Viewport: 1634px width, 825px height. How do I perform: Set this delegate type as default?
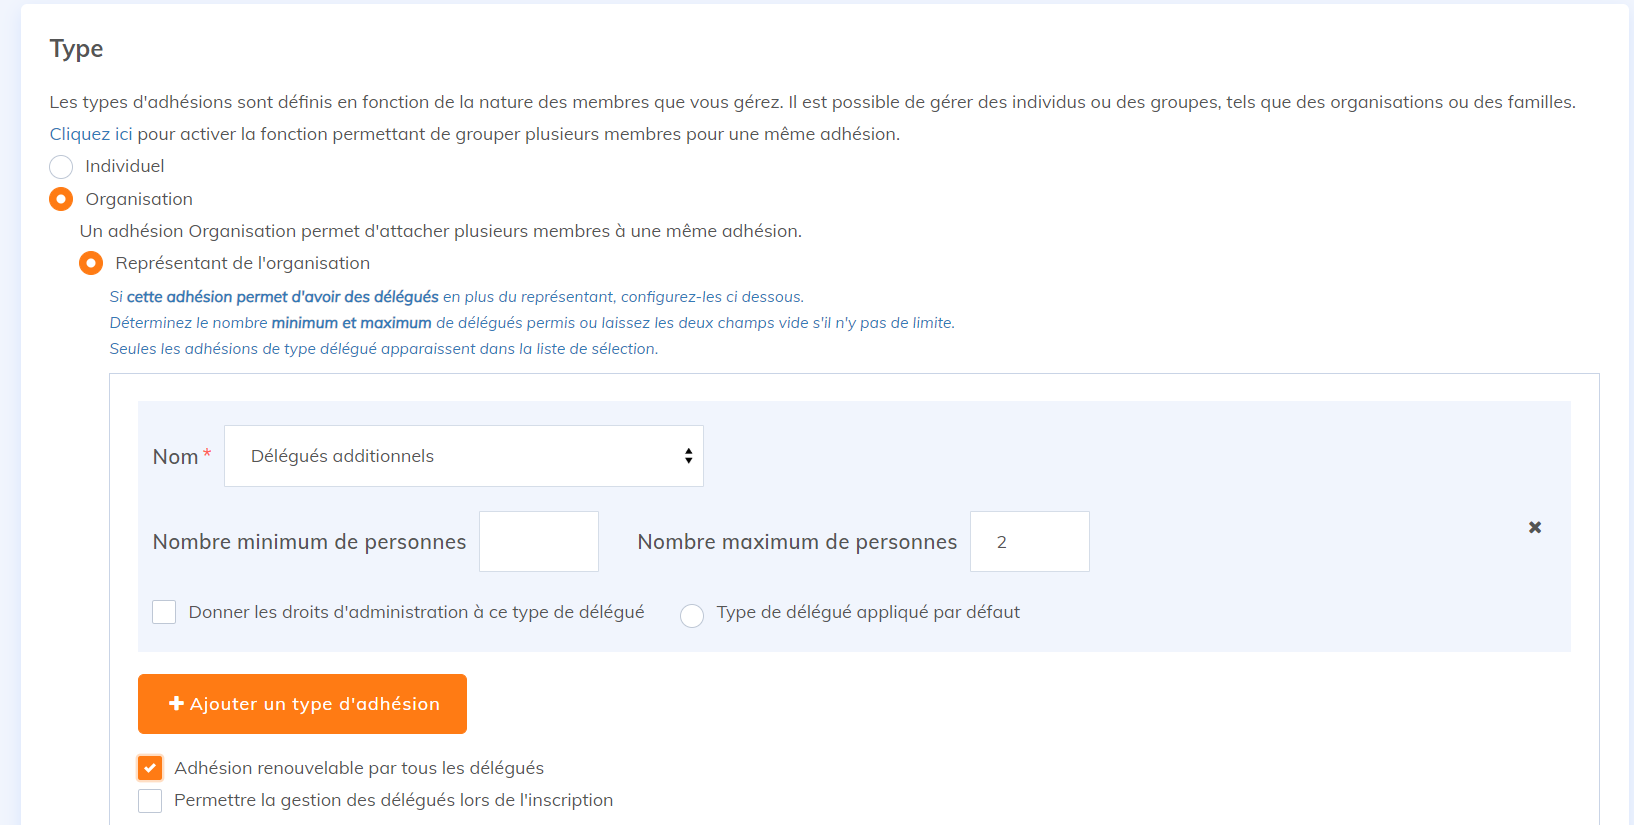692,615
